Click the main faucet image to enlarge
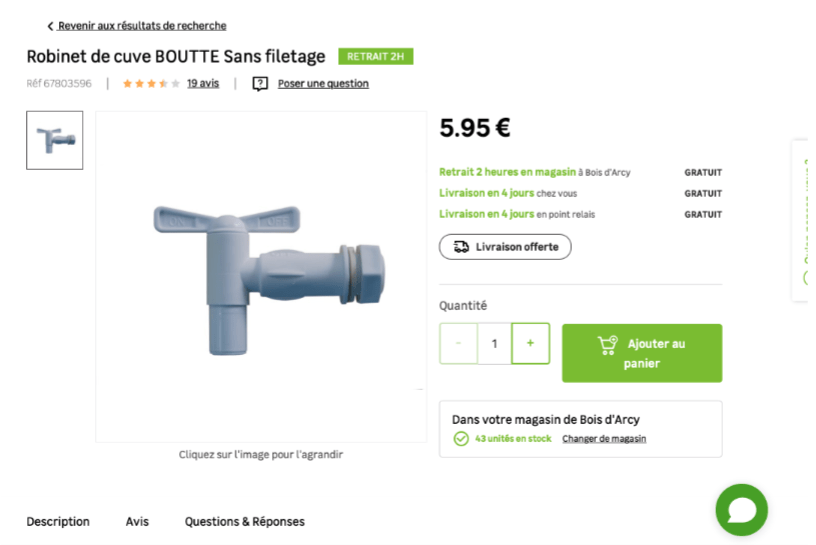This screenshot has height=545, width=816. (x=261, y=277)
